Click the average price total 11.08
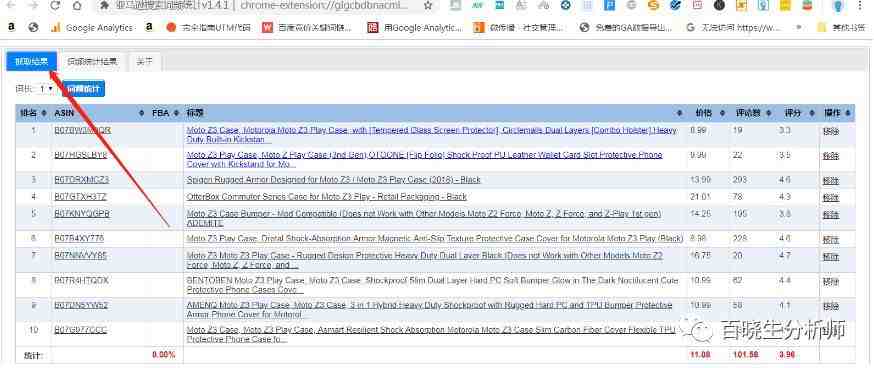Image resolution: width=874 pixels, height=368 pixels. tap(700, 354)
